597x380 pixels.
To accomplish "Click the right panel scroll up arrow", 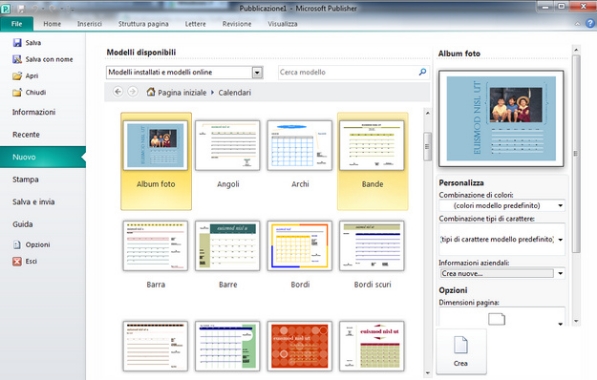I will click(576, 50).
